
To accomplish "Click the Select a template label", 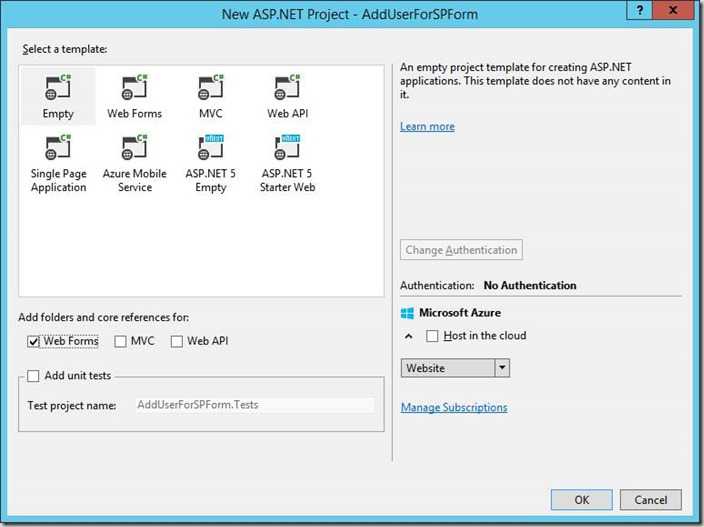I will (65, 49).
